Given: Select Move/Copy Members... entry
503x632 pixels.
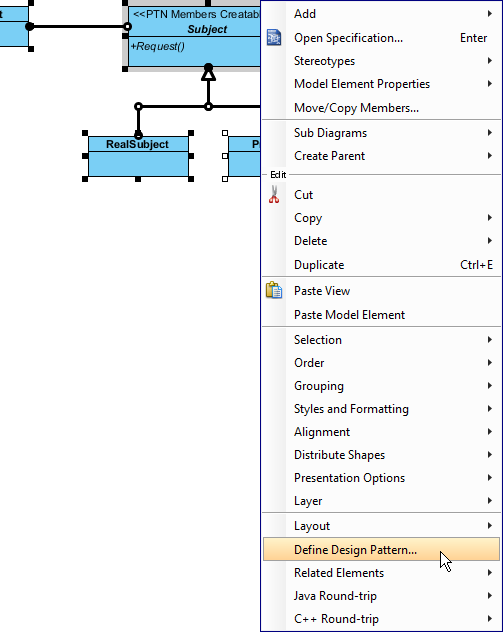Looking at the screenshot, I should pos(381,108).
